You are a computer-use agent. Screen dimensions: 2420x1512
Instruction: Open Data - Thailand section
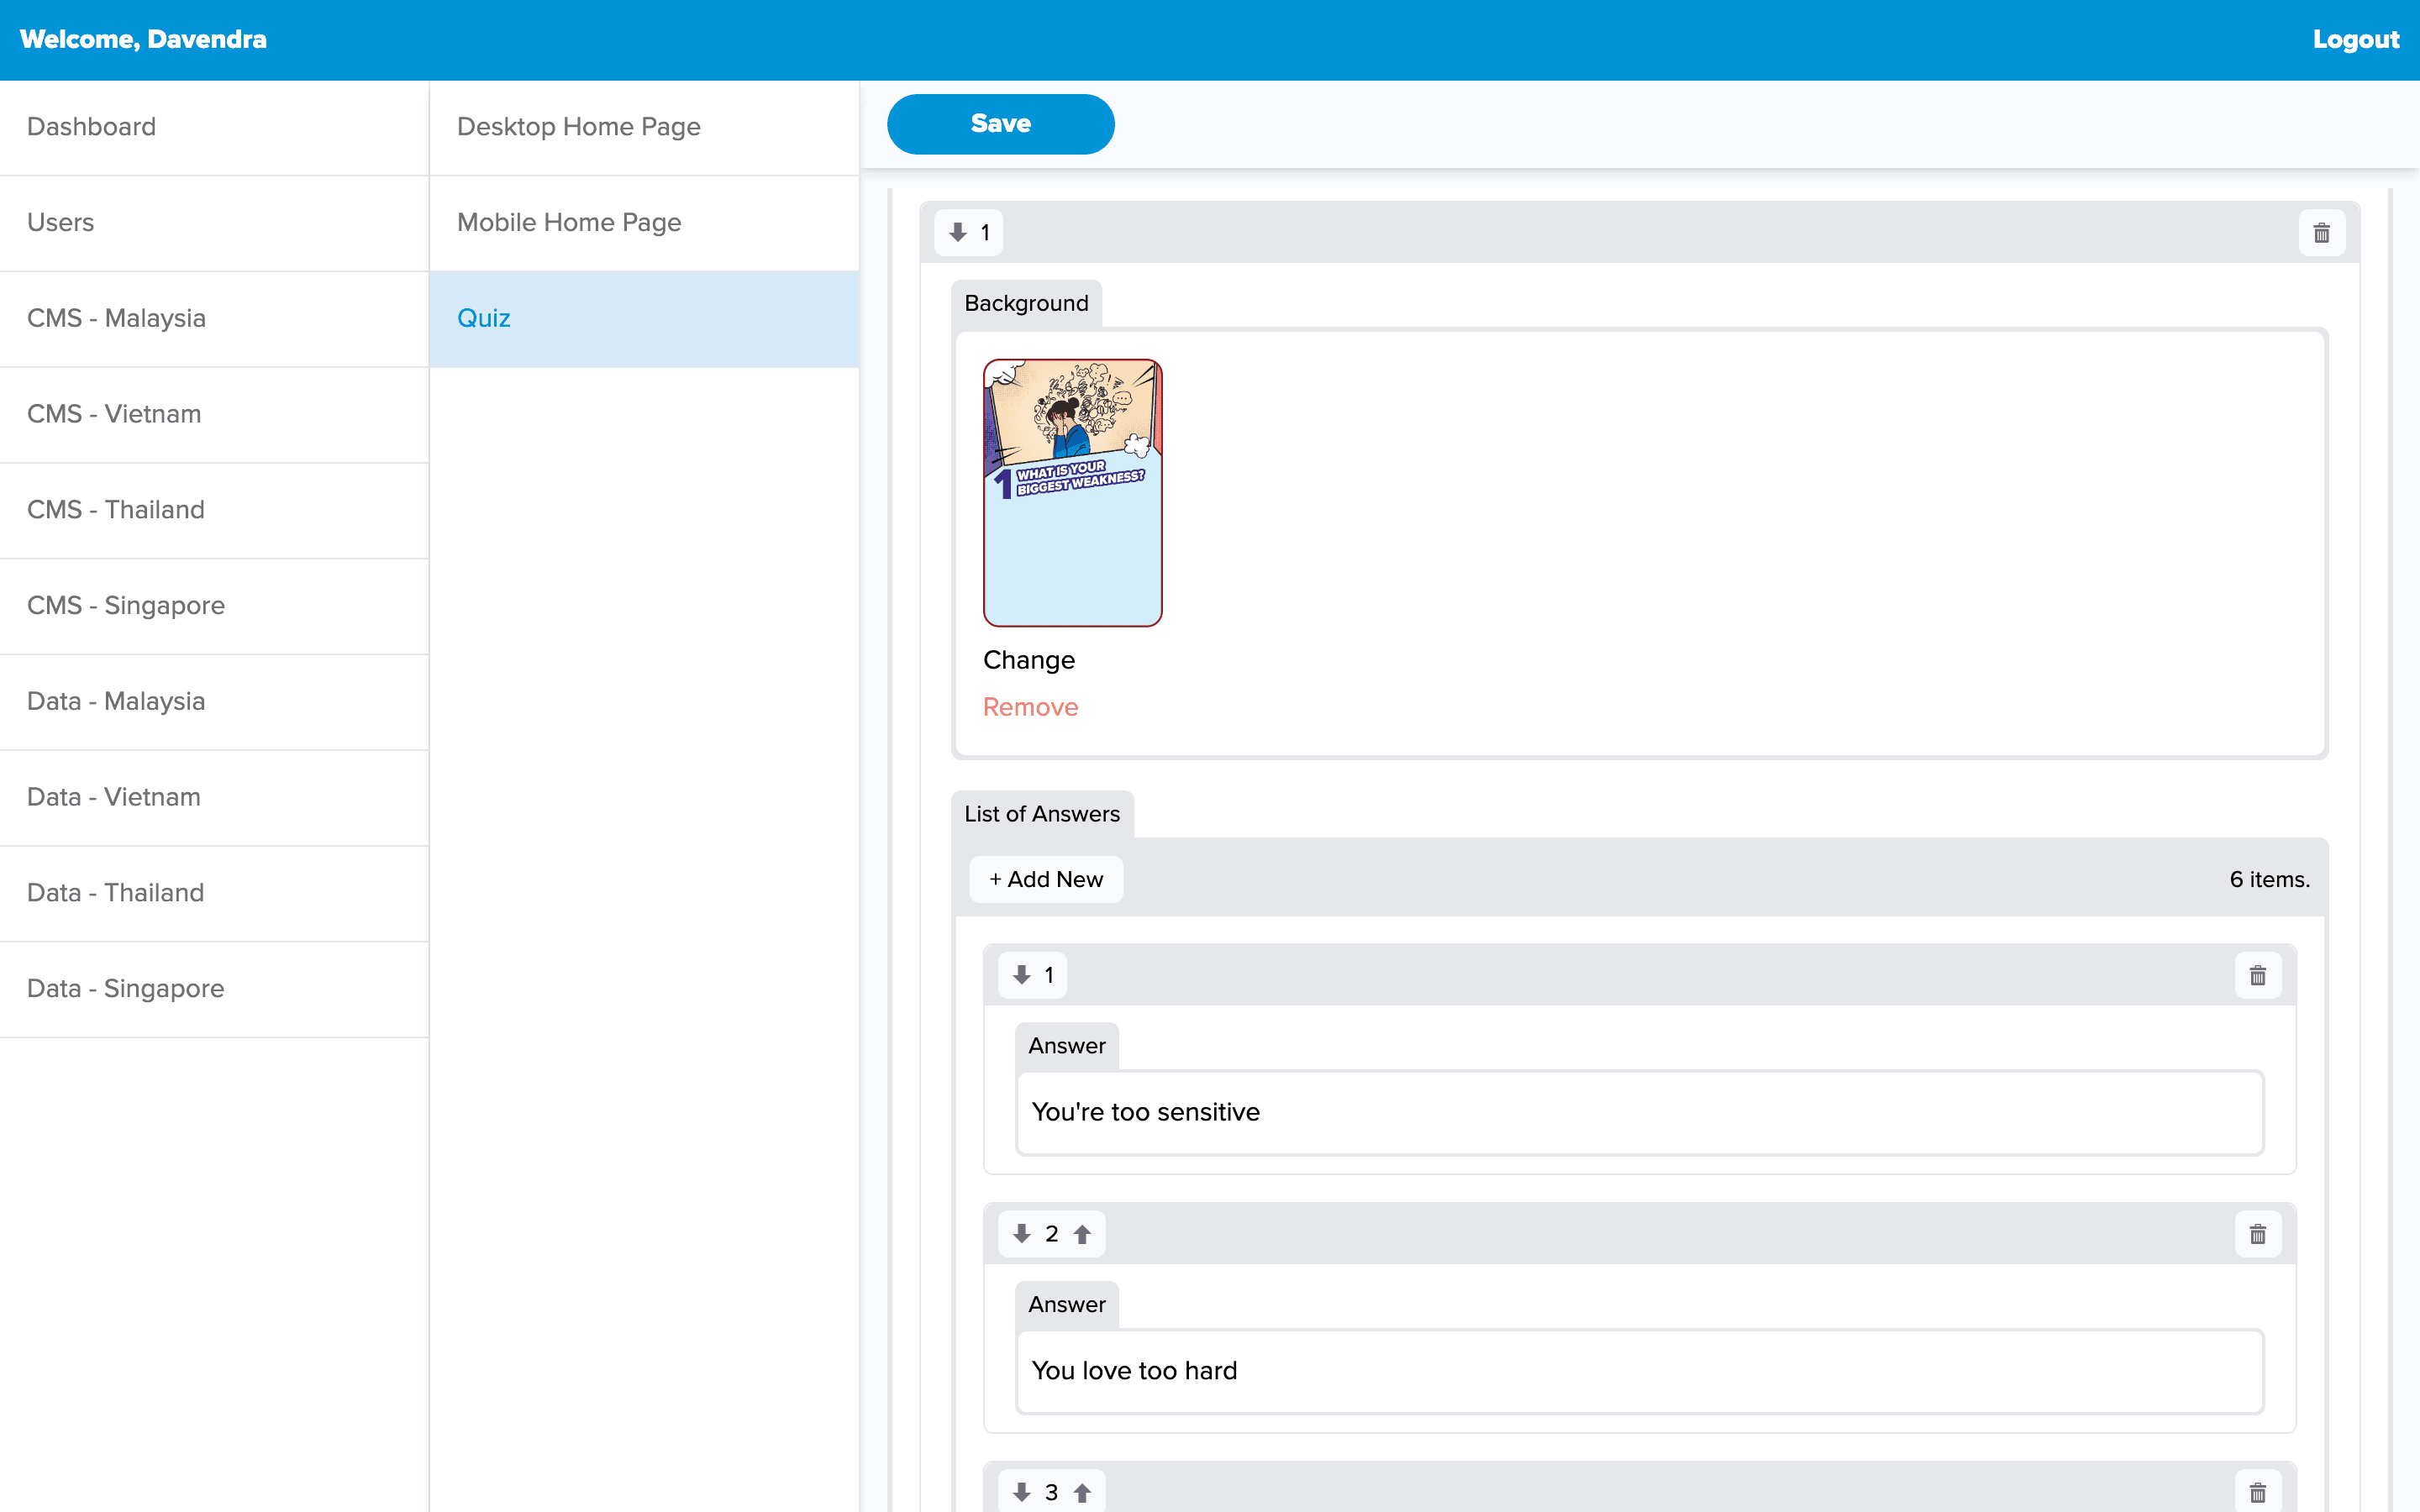click(214, 893)
